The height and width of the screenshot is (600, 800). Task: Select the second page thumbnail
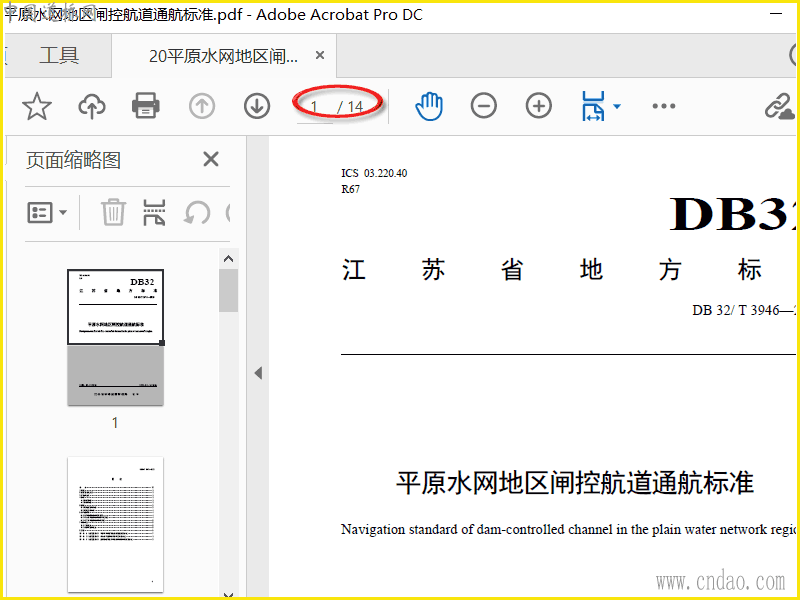click(x=115, y=524)
